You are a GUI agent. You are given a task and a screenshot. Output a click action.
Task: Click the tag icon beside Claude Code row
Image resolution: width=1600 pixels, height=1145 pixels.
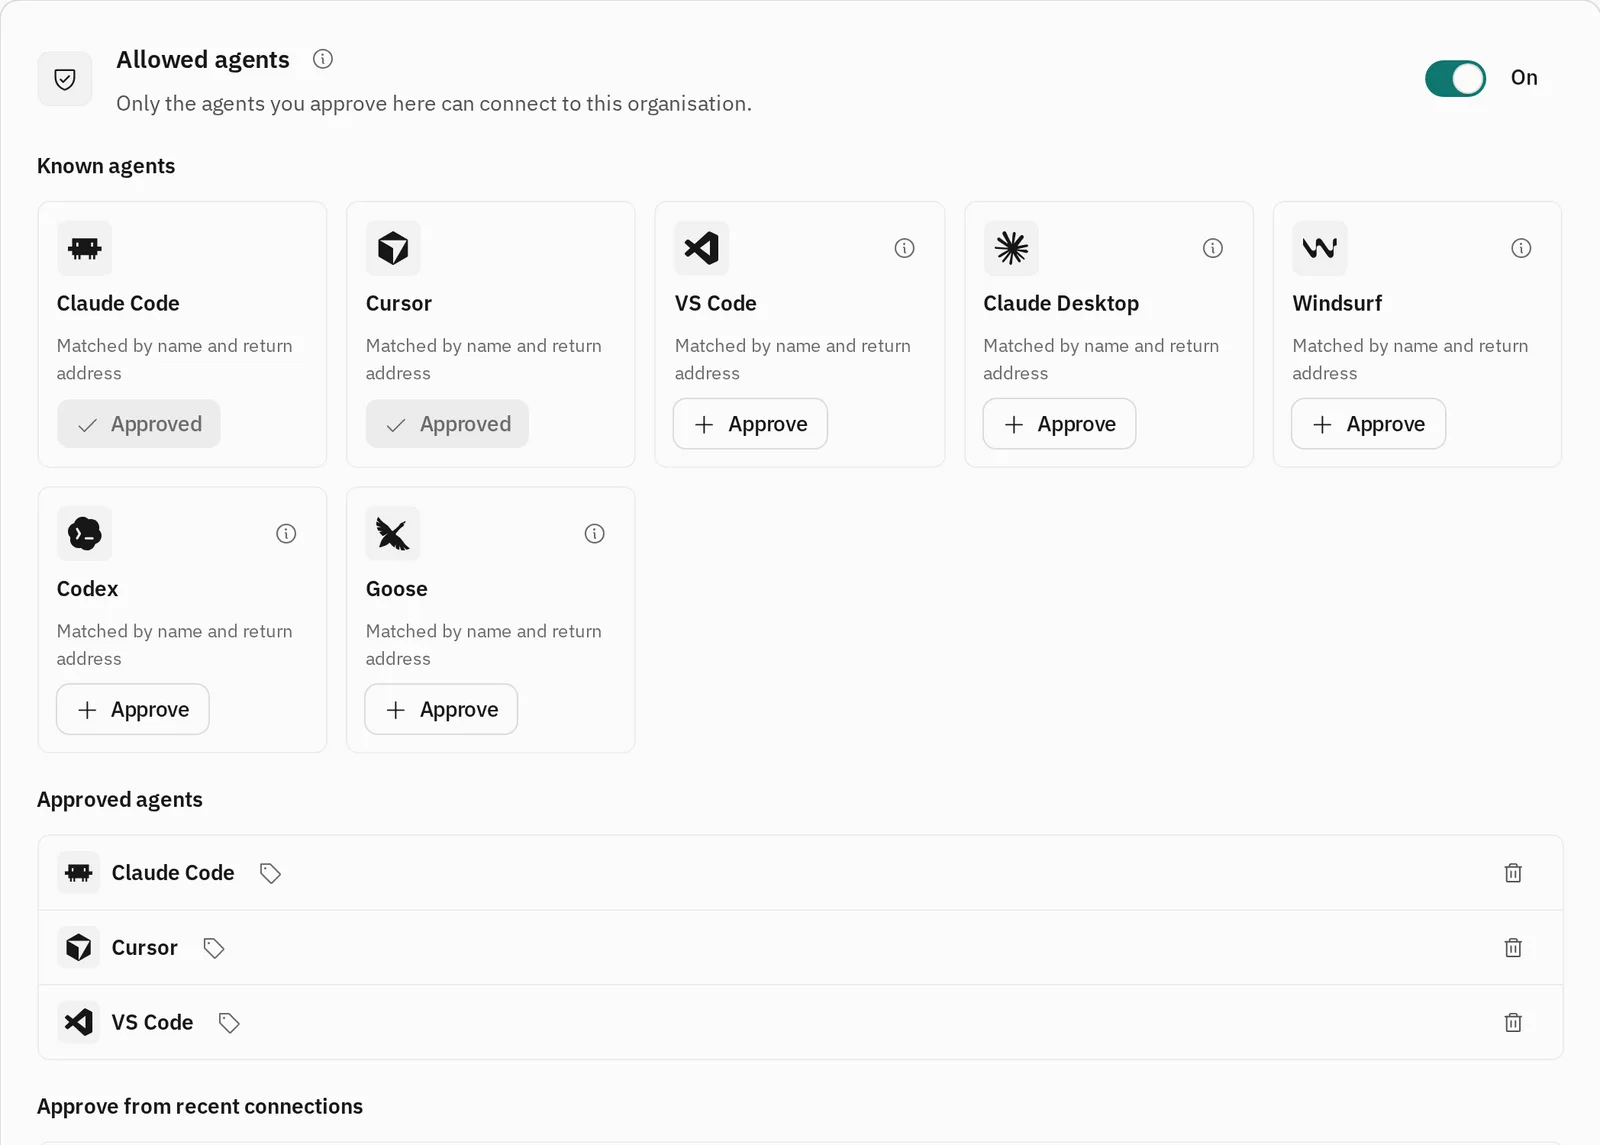point(270,873)
